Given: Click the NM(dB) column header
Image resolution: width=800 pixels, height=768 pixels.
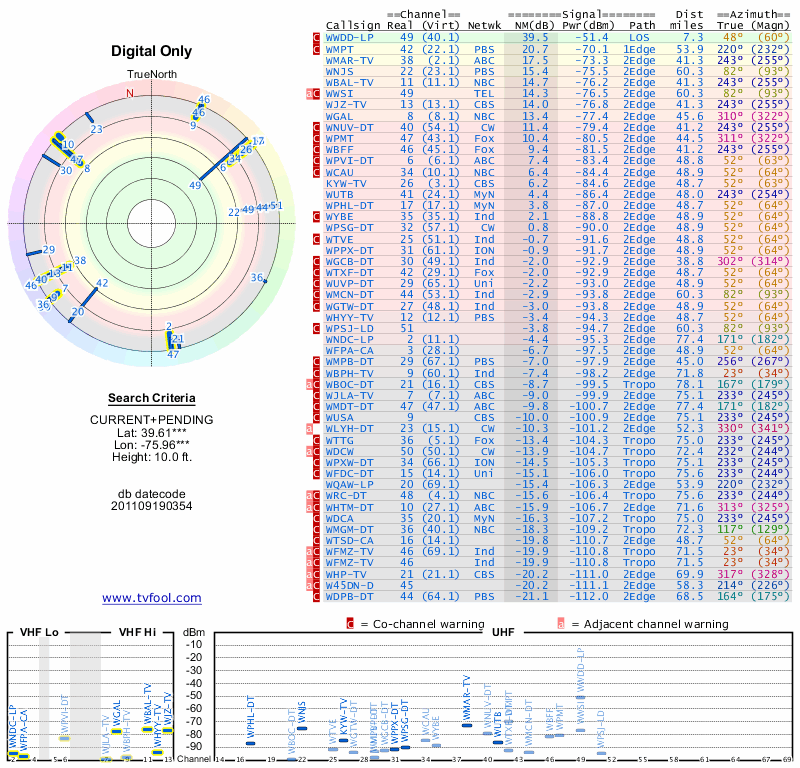Looking at the screenshot, I should 535,26.
